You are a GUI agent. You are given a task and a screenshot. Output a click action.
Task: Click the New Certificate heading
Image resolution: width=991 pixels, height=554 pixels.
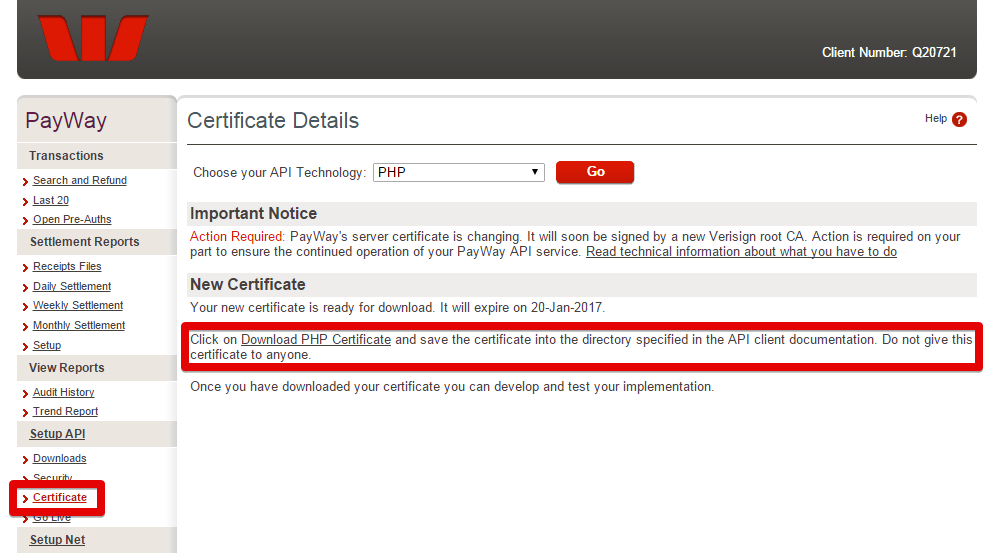[248, 284]
